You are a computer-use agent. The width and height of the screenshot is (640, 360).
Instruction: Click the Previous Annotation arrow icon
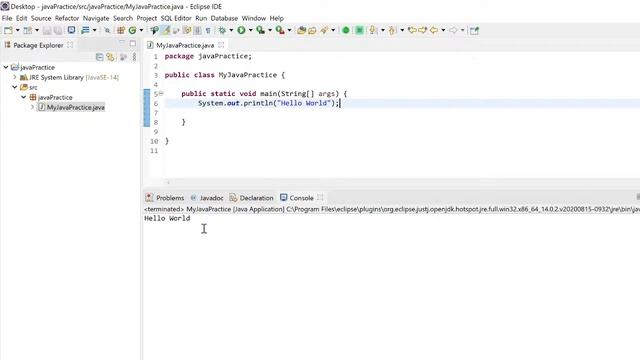(392, 30)
